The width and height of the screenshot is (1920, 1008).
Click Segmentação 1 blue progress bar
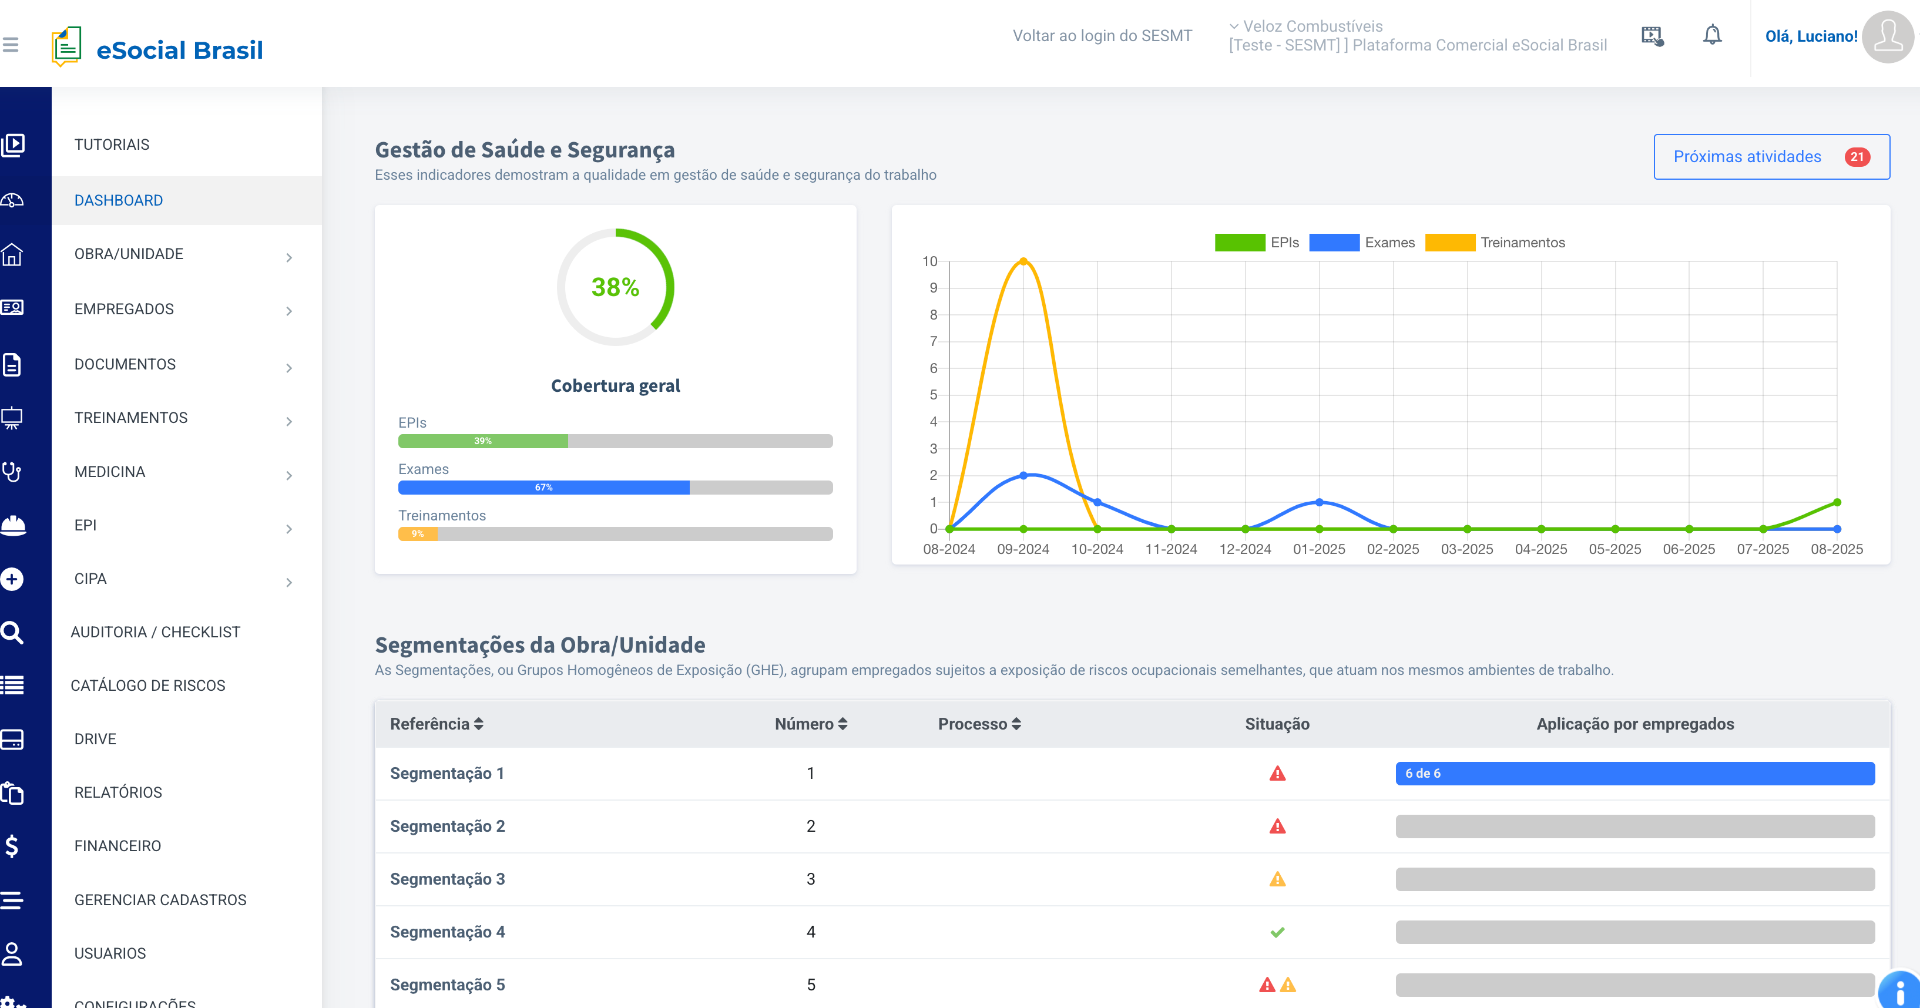point(1634,773)
